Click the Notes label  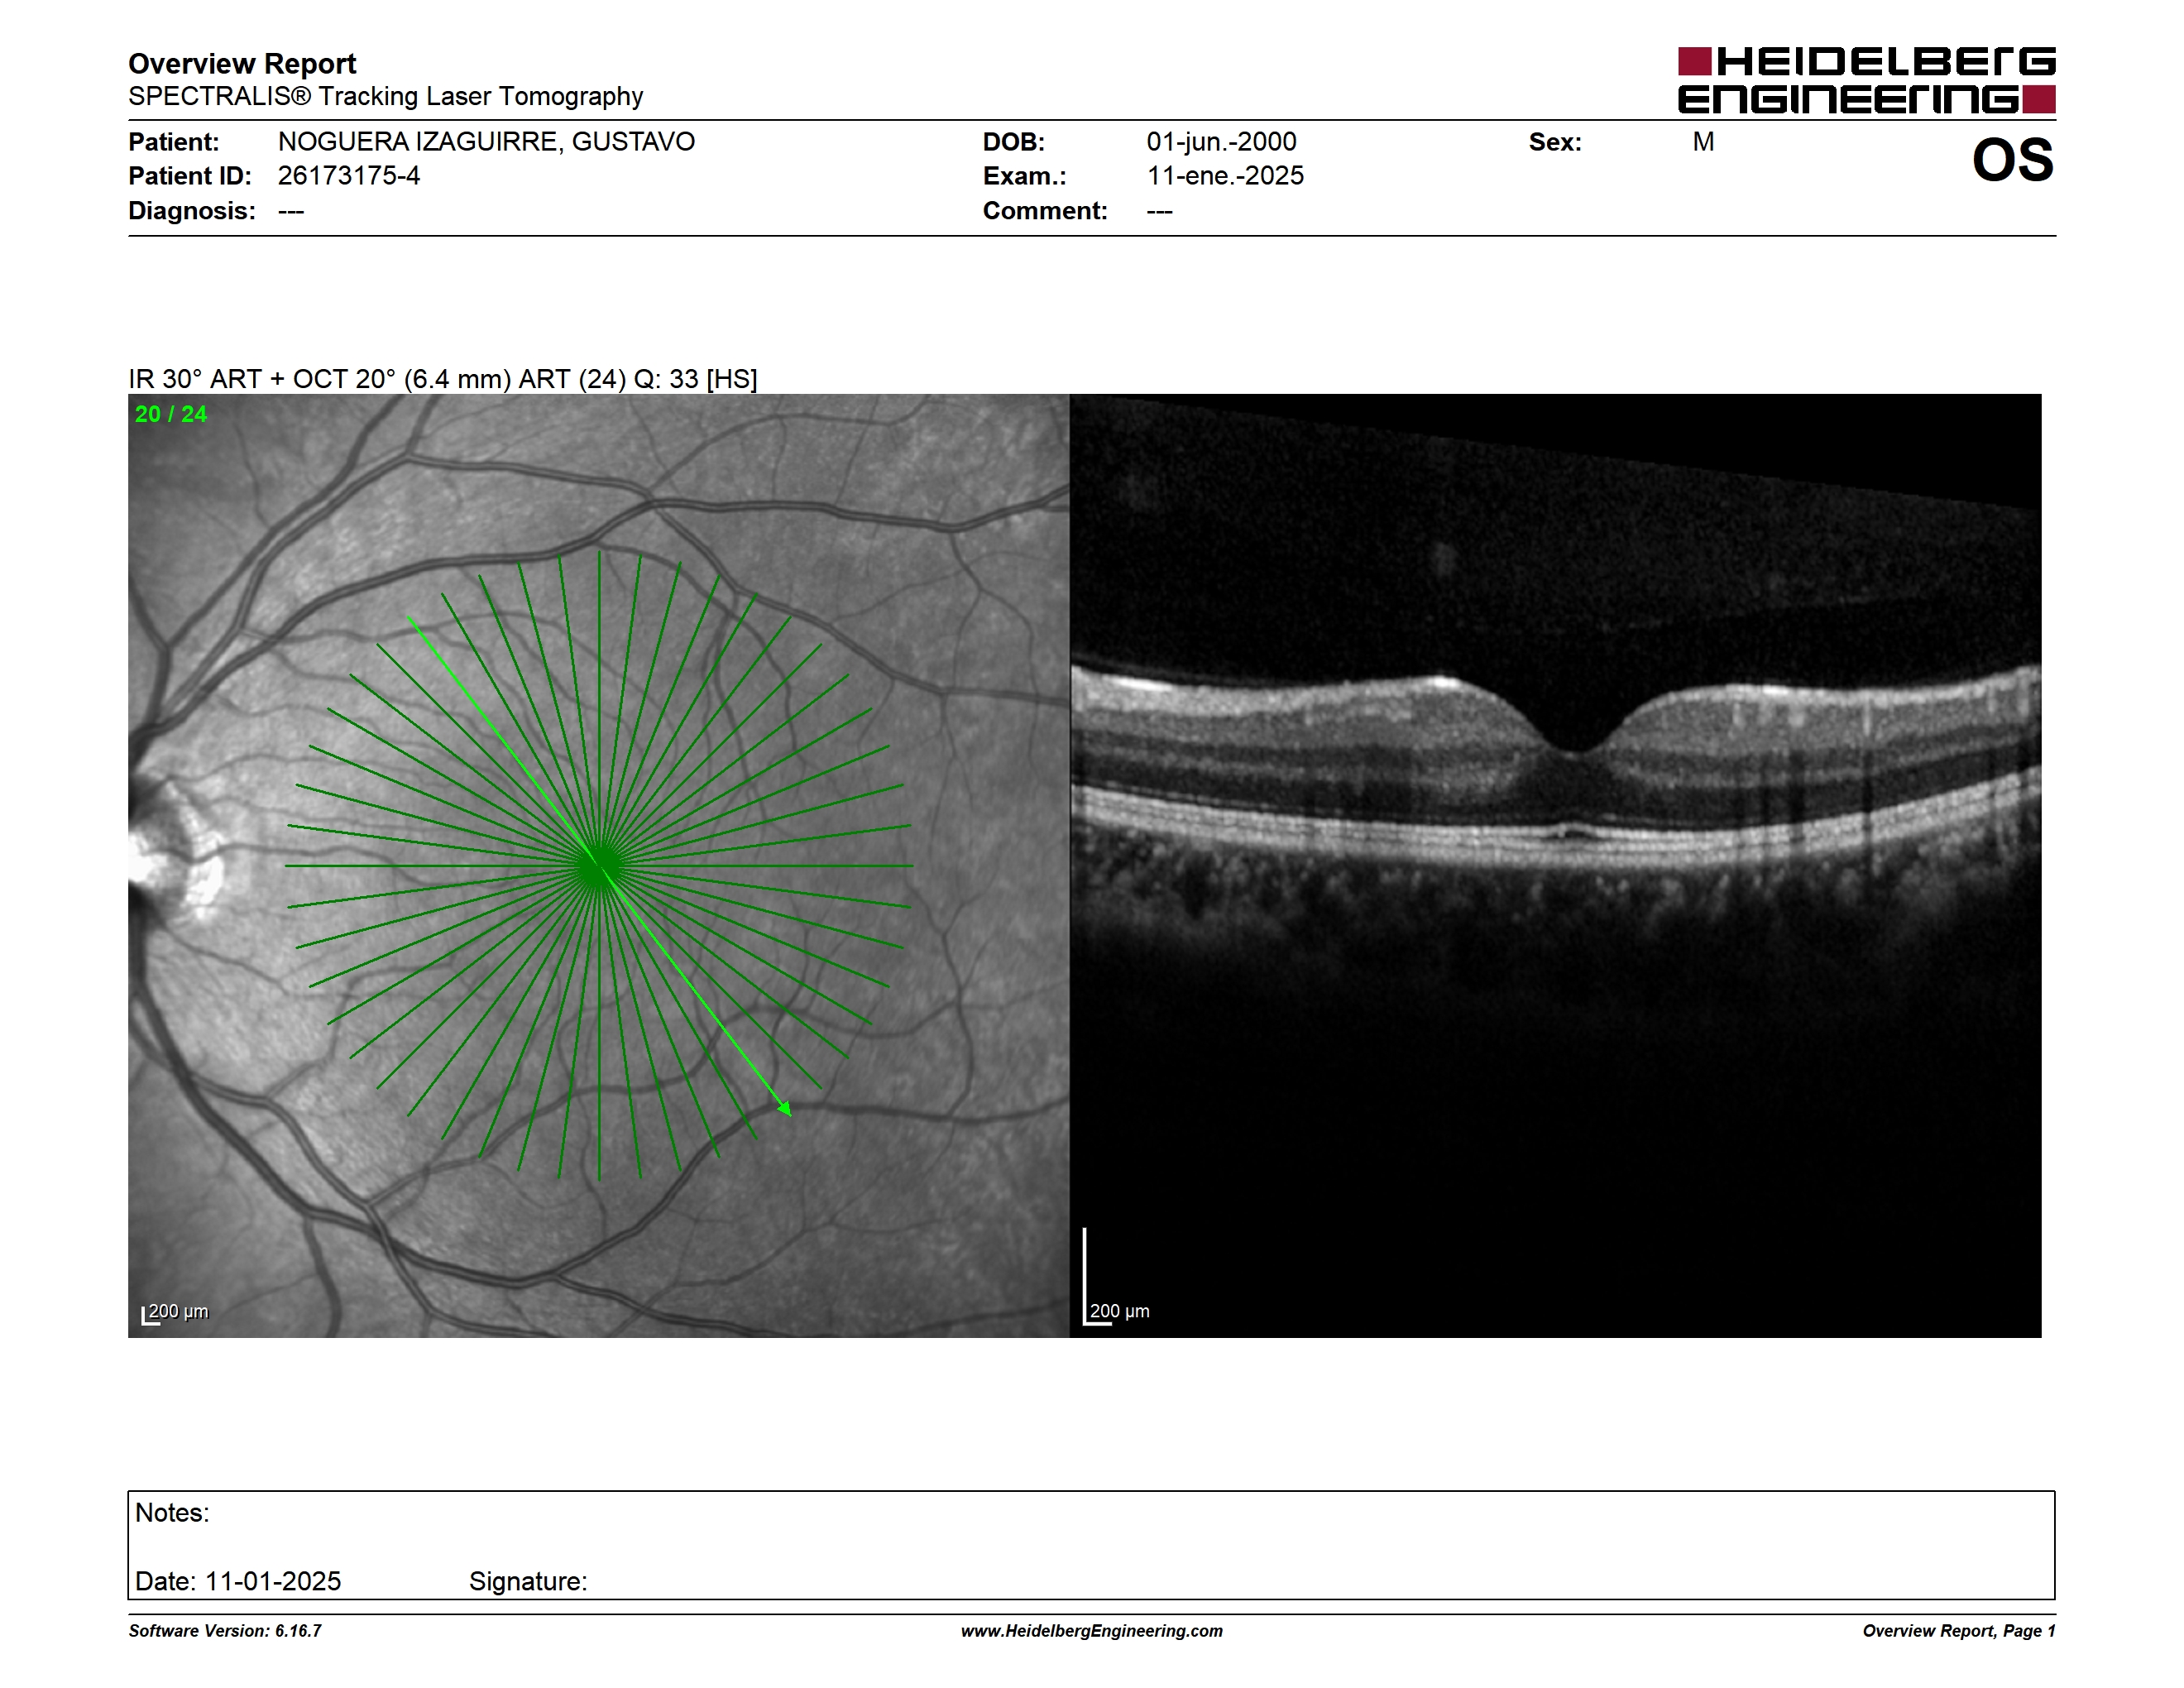[x=172, y=1513]
